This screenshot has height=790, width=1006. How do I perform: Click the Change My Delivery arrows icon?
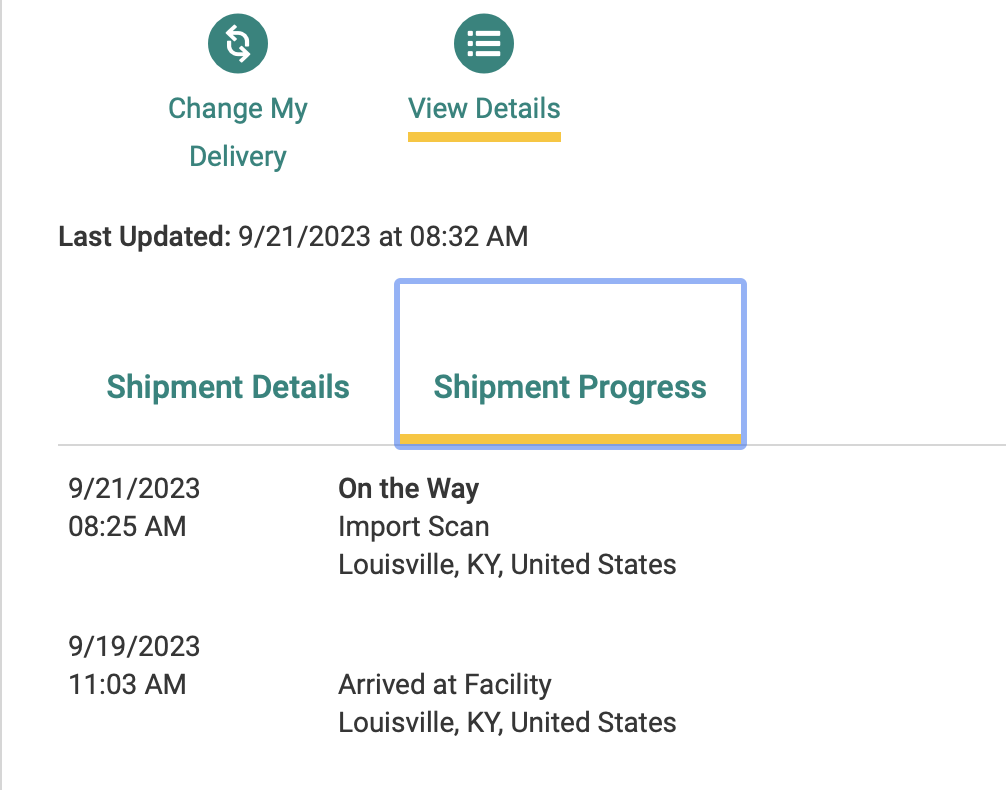pyautogui.click(x=238, y=44)
